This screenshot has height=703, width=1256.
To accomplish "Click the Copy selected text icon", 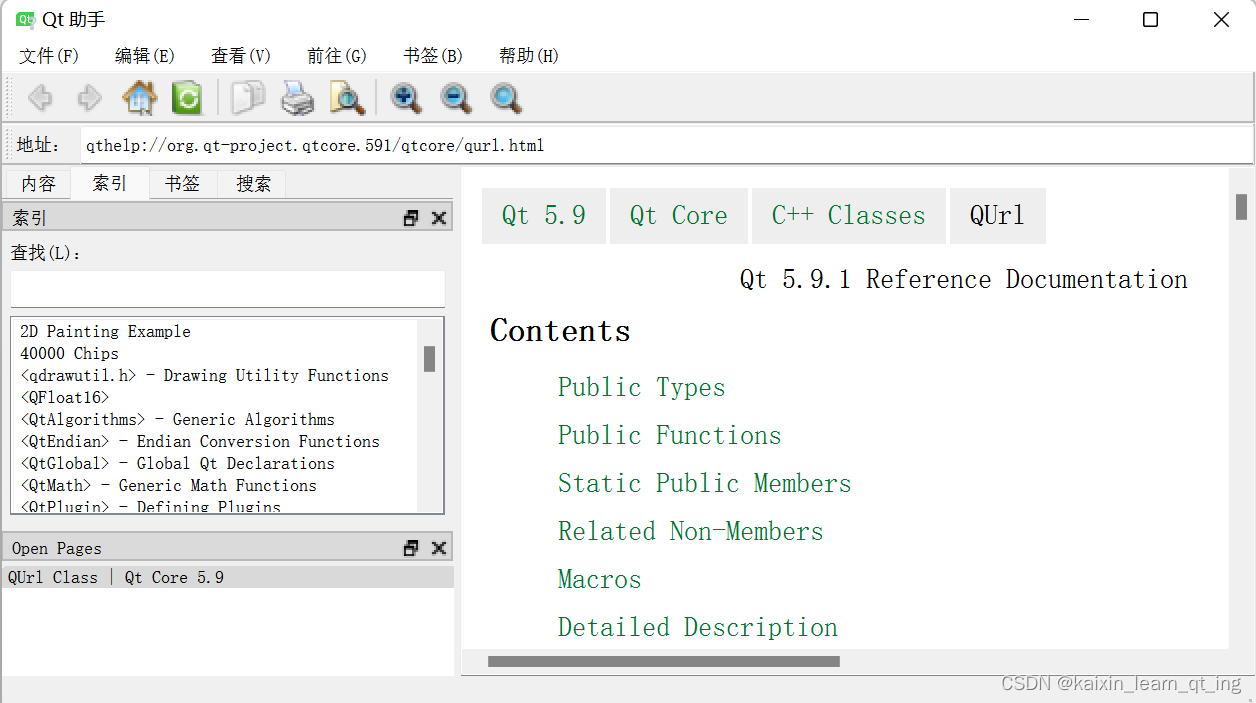I will point(248,98).
